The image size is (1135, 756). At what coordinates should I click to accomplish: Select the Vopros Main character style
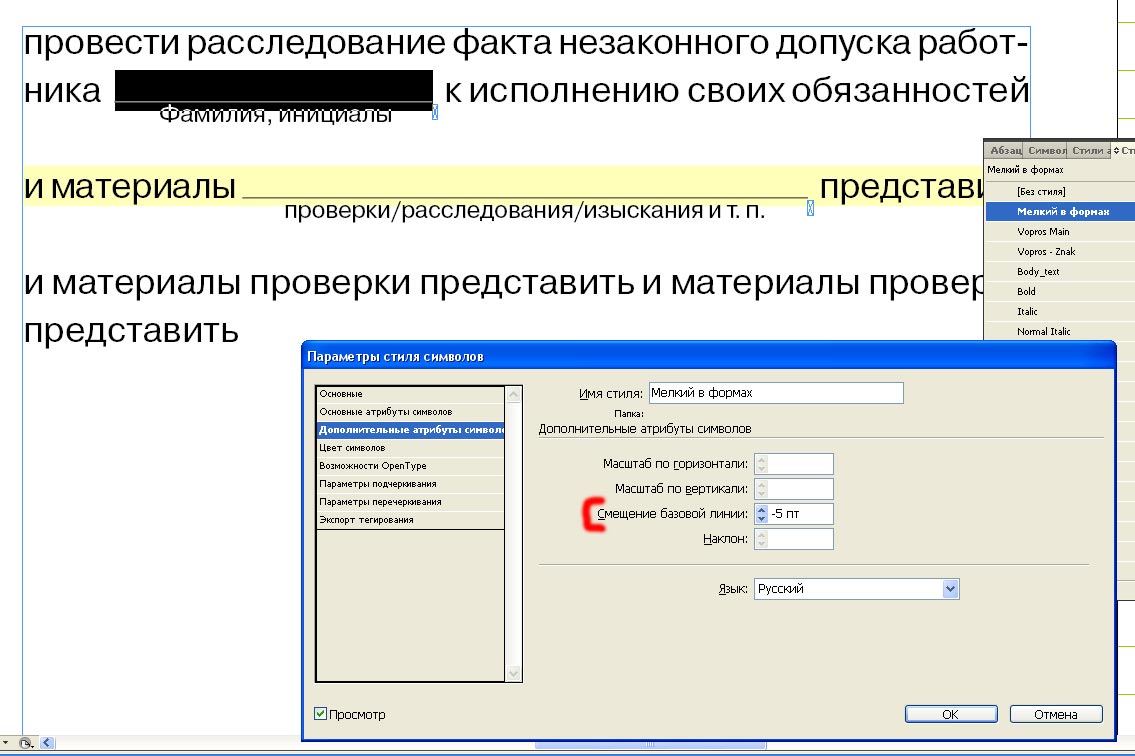[x=1060, y=232]
